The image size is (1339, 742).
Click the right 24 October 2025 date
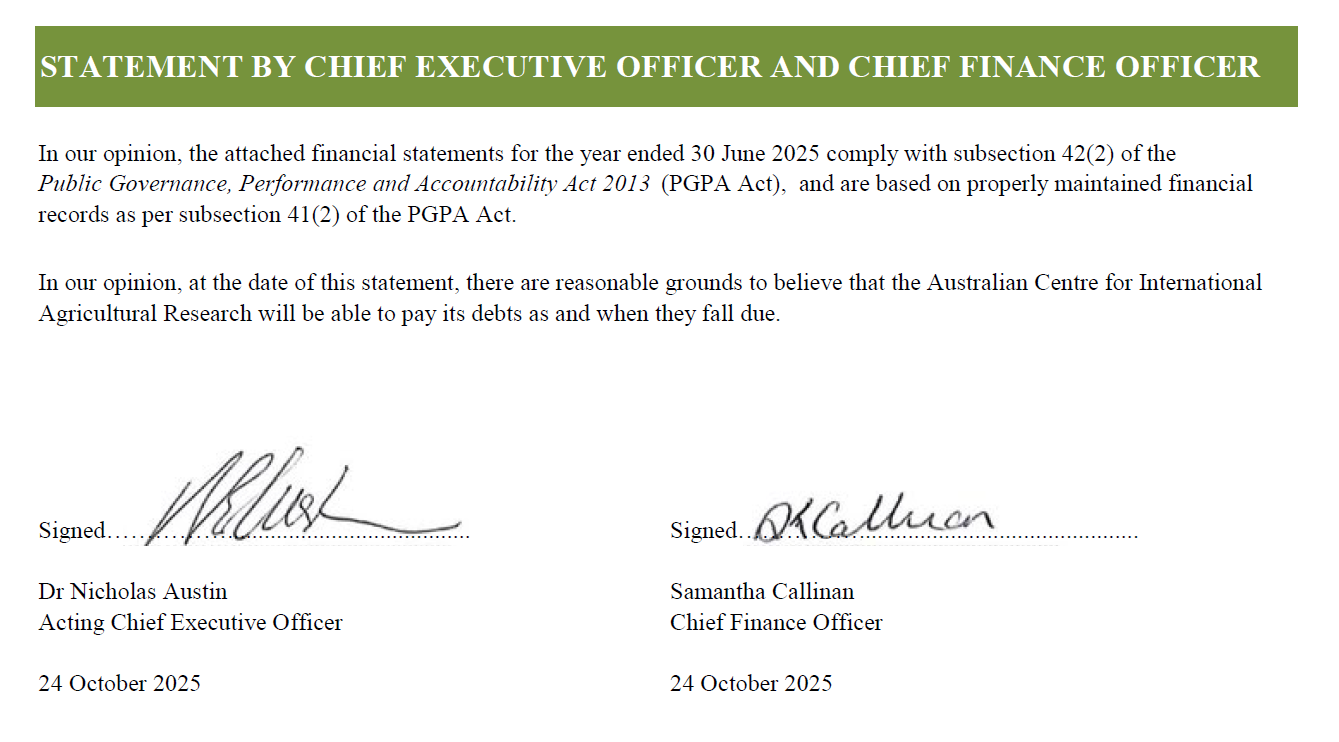(751, 683)
